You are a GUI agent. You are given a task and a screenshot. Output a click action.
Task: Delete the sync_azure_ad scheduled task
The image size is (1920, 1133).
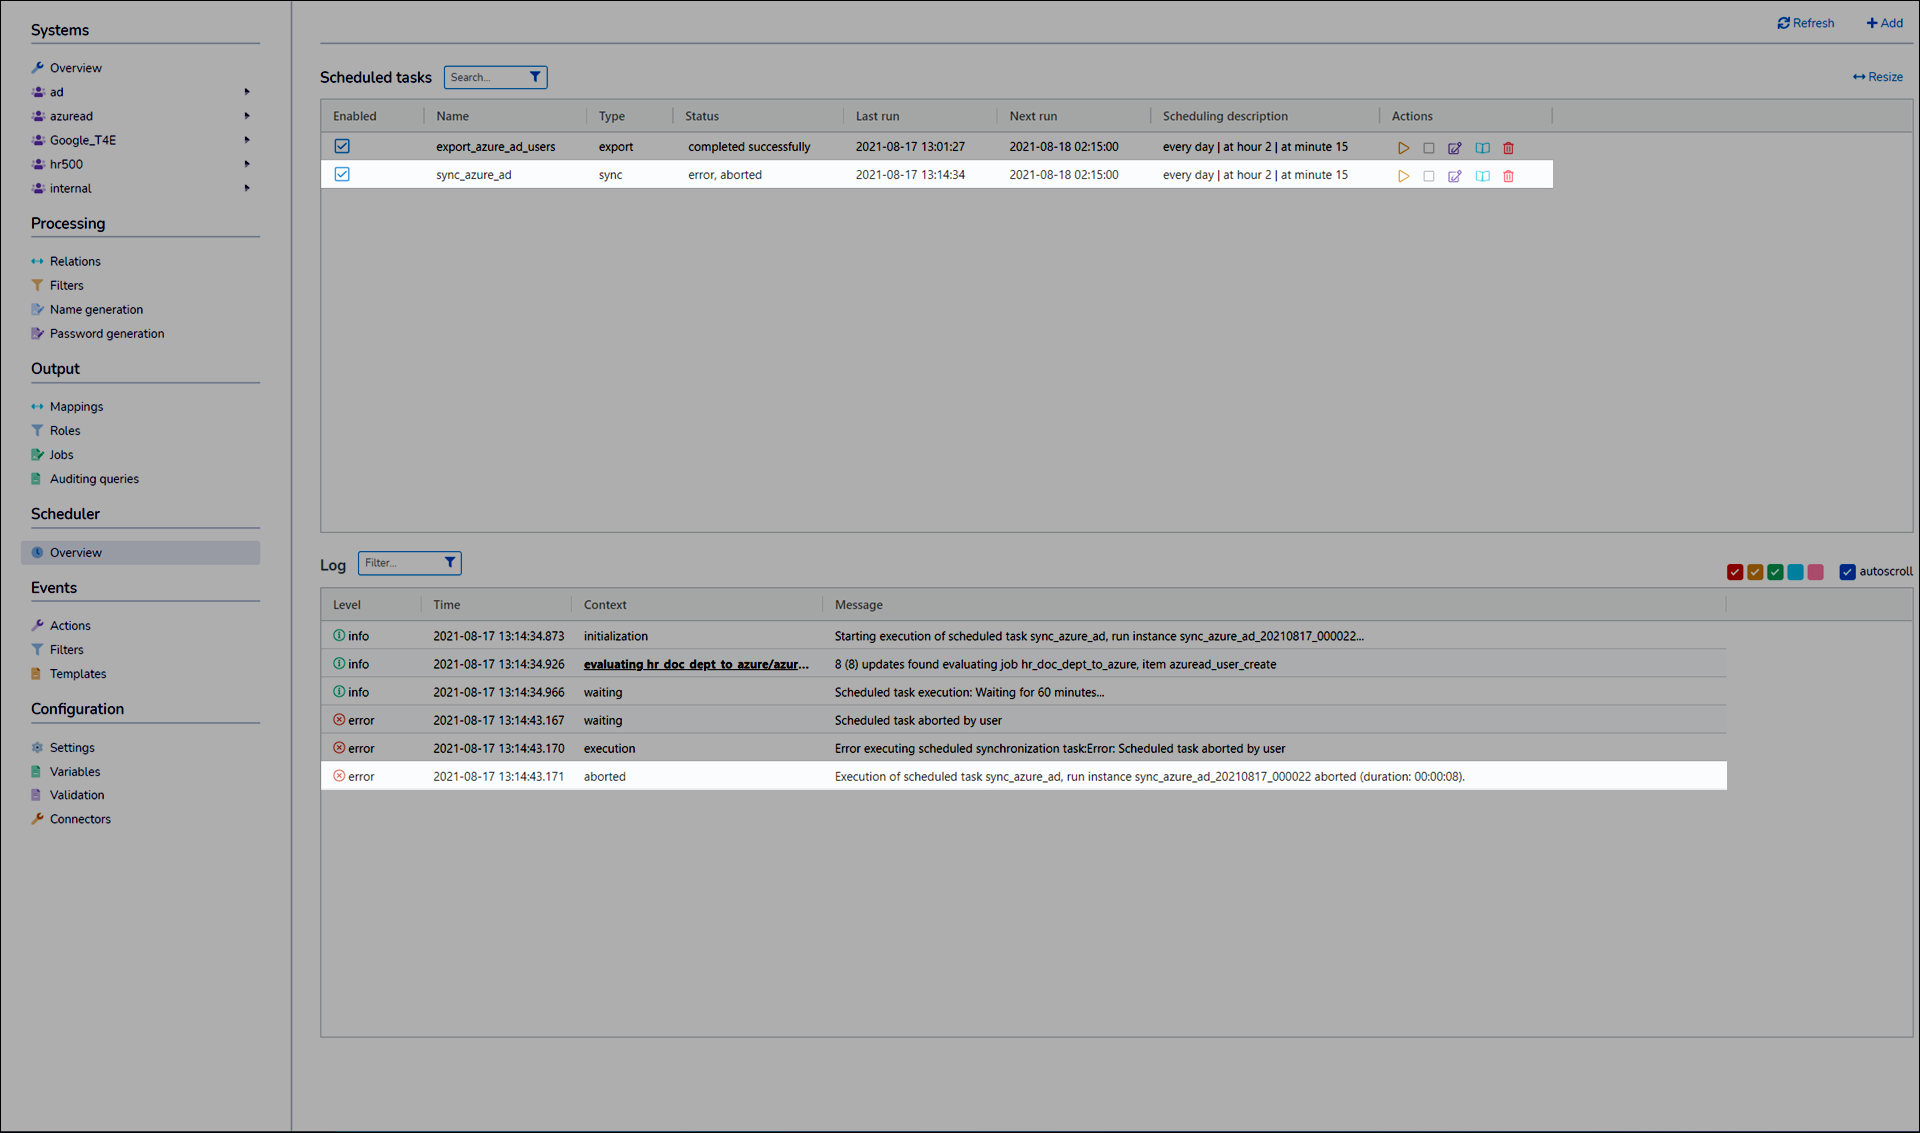pyautogui.click(x=1508, y=176)
